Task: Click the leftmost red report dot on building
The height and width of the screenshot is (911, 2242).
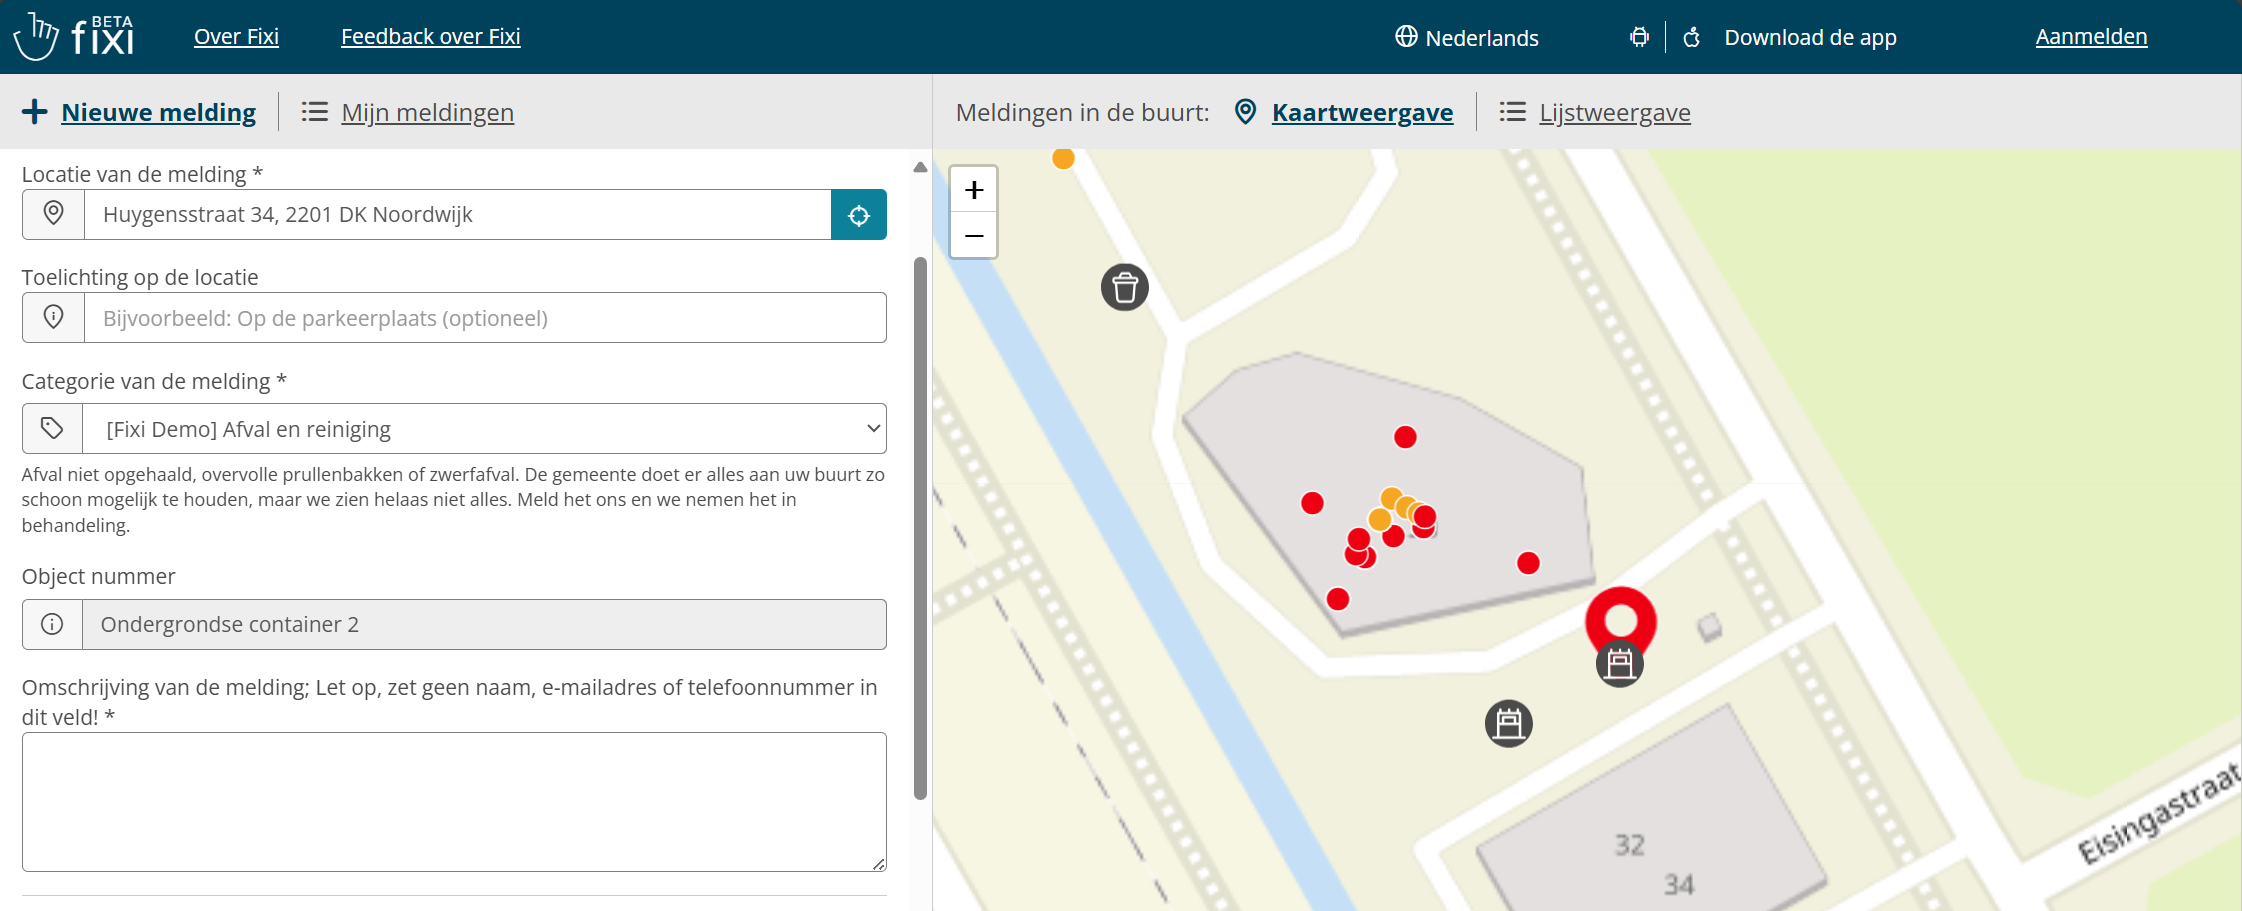Action: click(x=1312, y=503)
